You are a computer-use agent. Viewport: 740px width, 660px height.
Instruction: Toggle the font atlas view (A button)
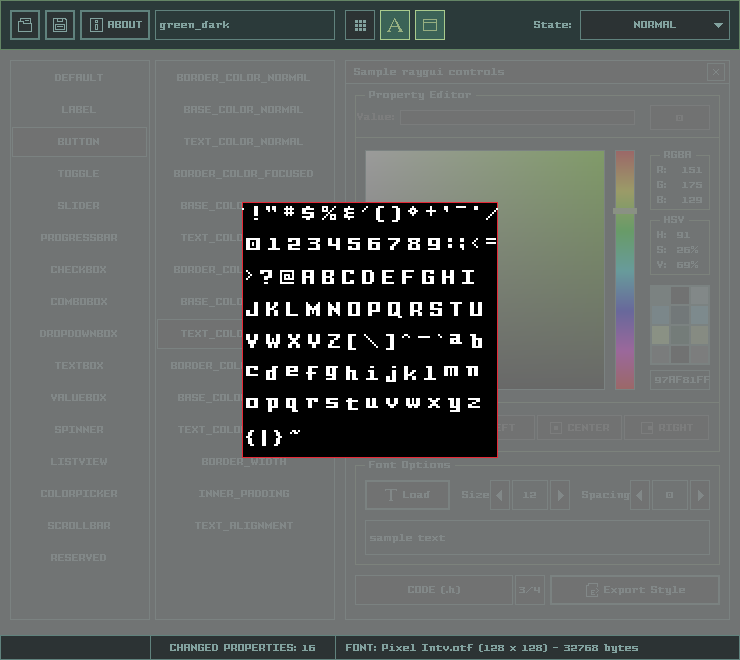(395, 25)
